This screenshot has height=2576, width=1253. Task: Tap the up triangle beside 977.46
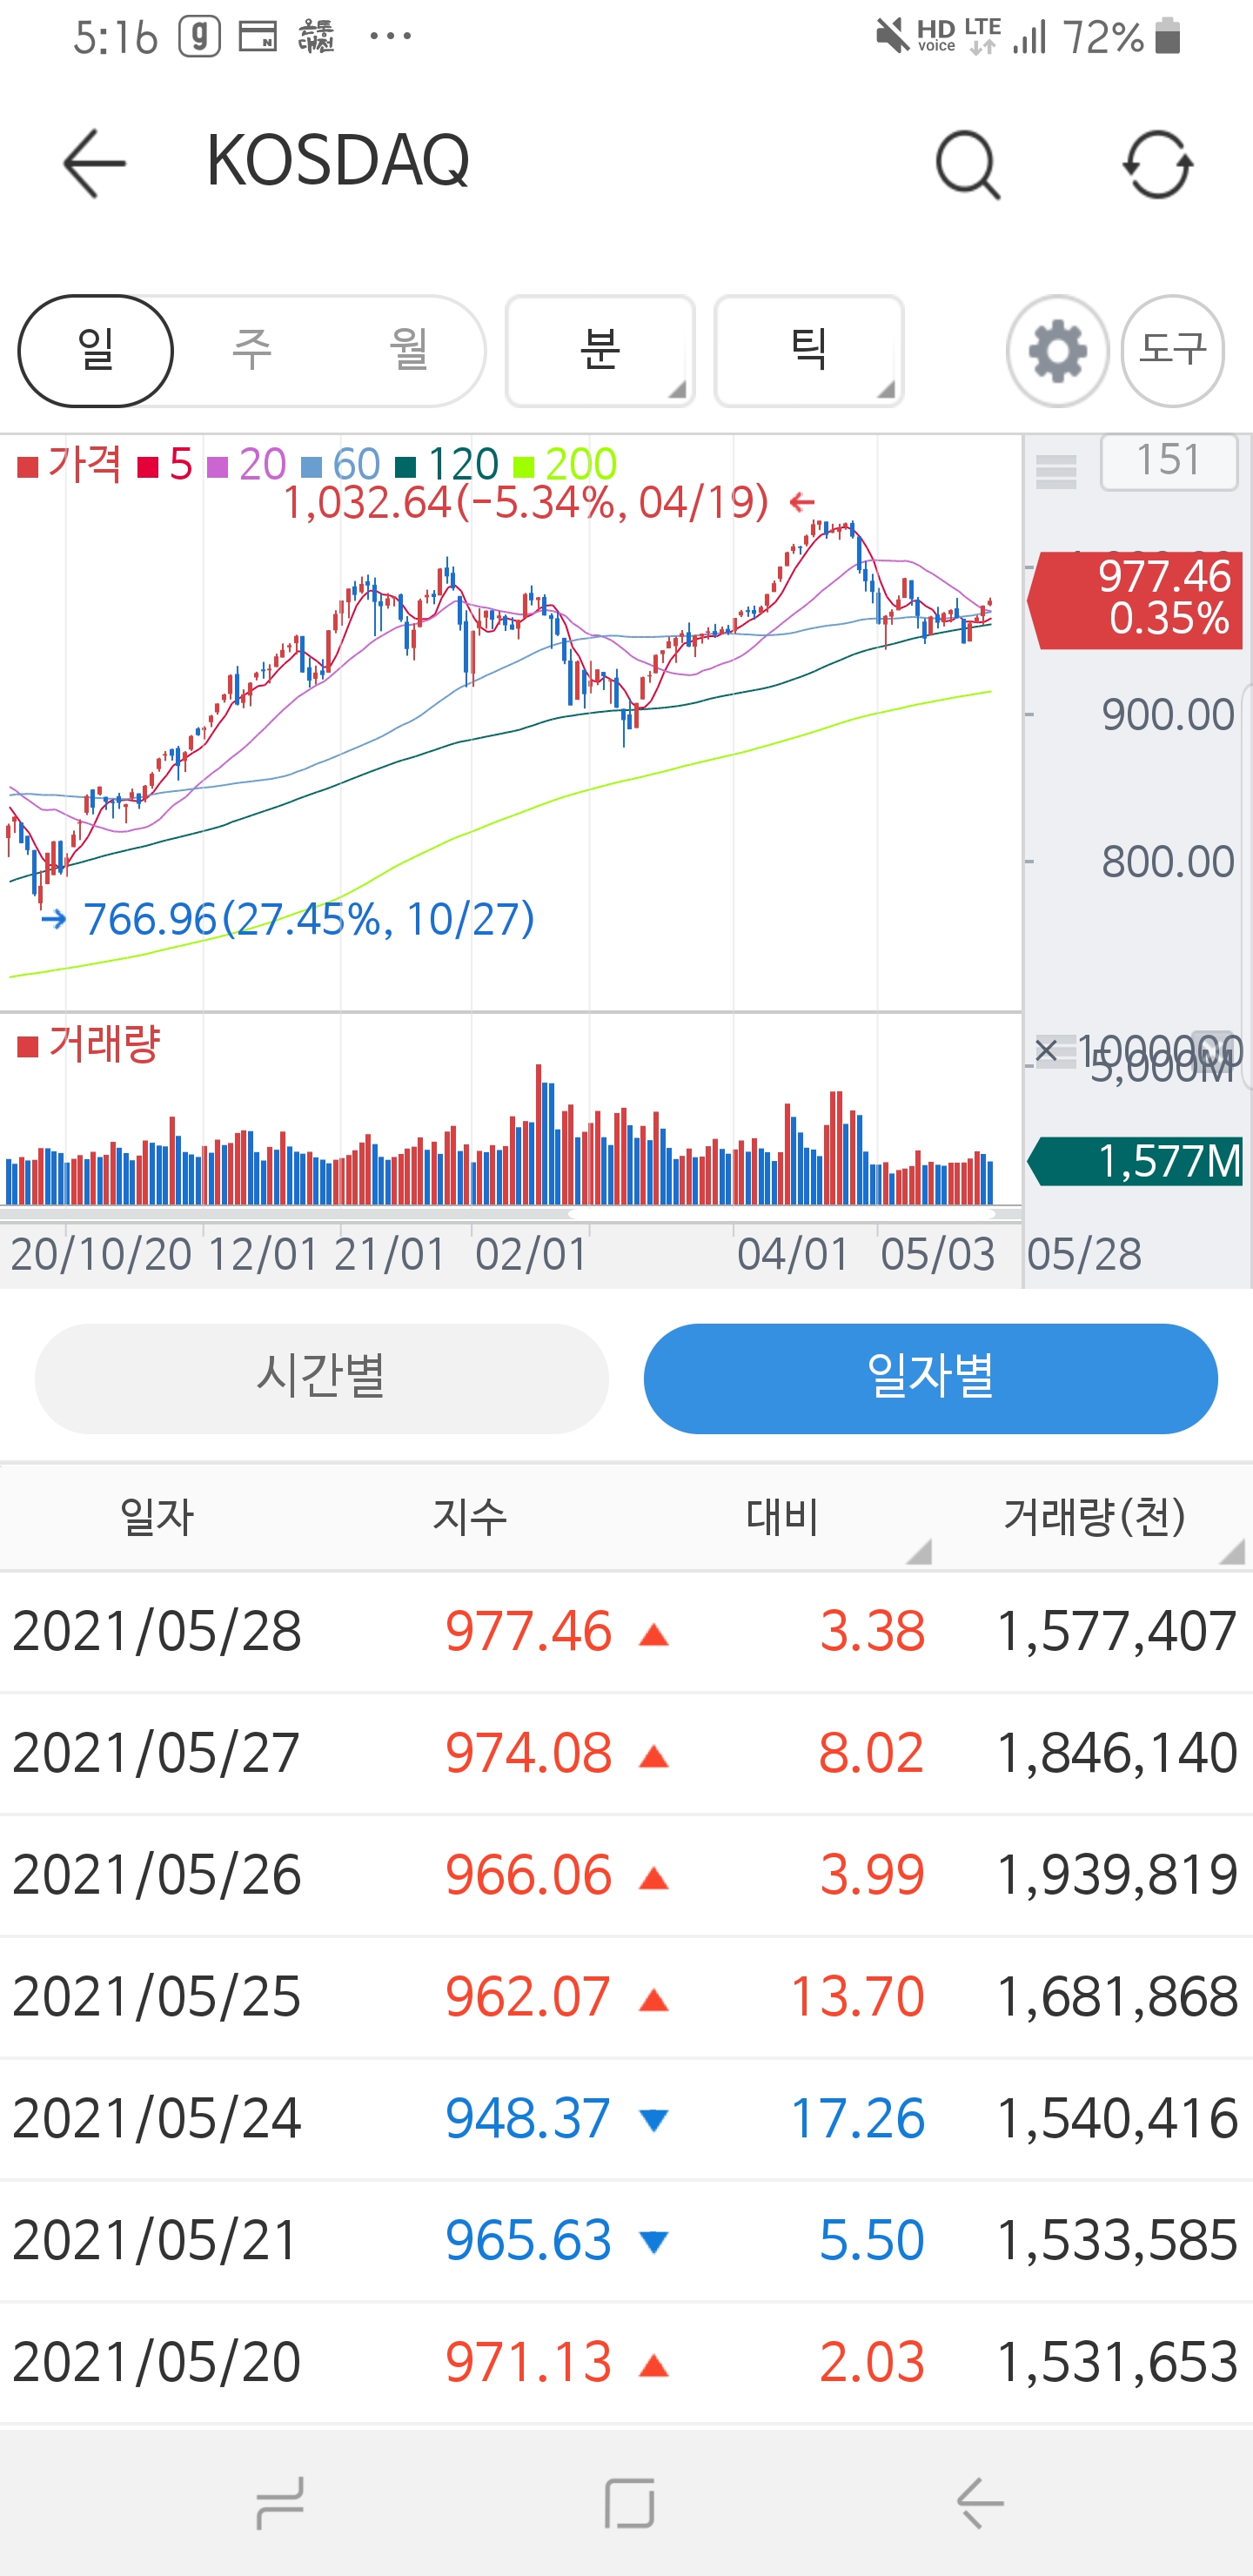tap(654, 1635)
